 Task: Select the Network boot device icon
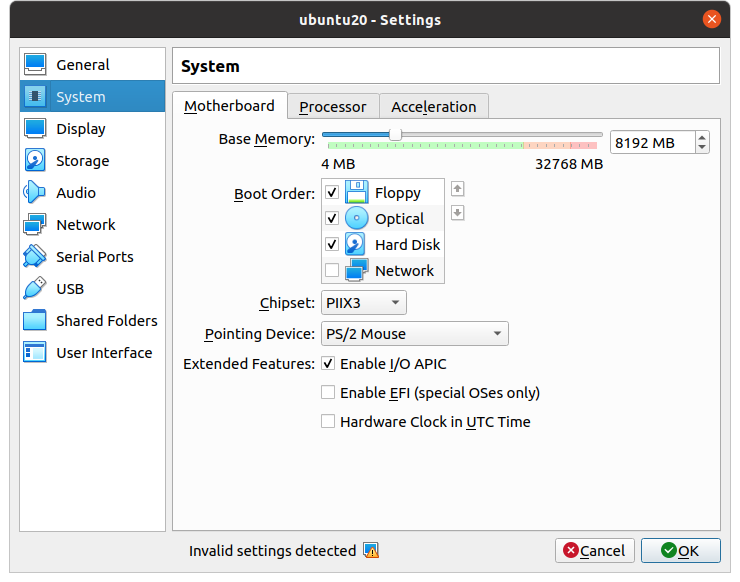point(357,270)
